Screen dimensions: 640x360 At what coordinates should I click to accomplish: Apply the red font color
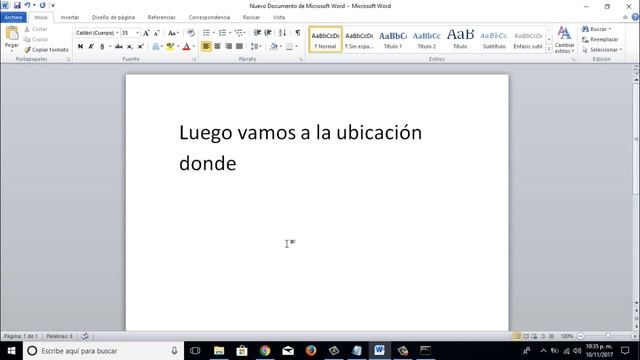pos(186,47)
